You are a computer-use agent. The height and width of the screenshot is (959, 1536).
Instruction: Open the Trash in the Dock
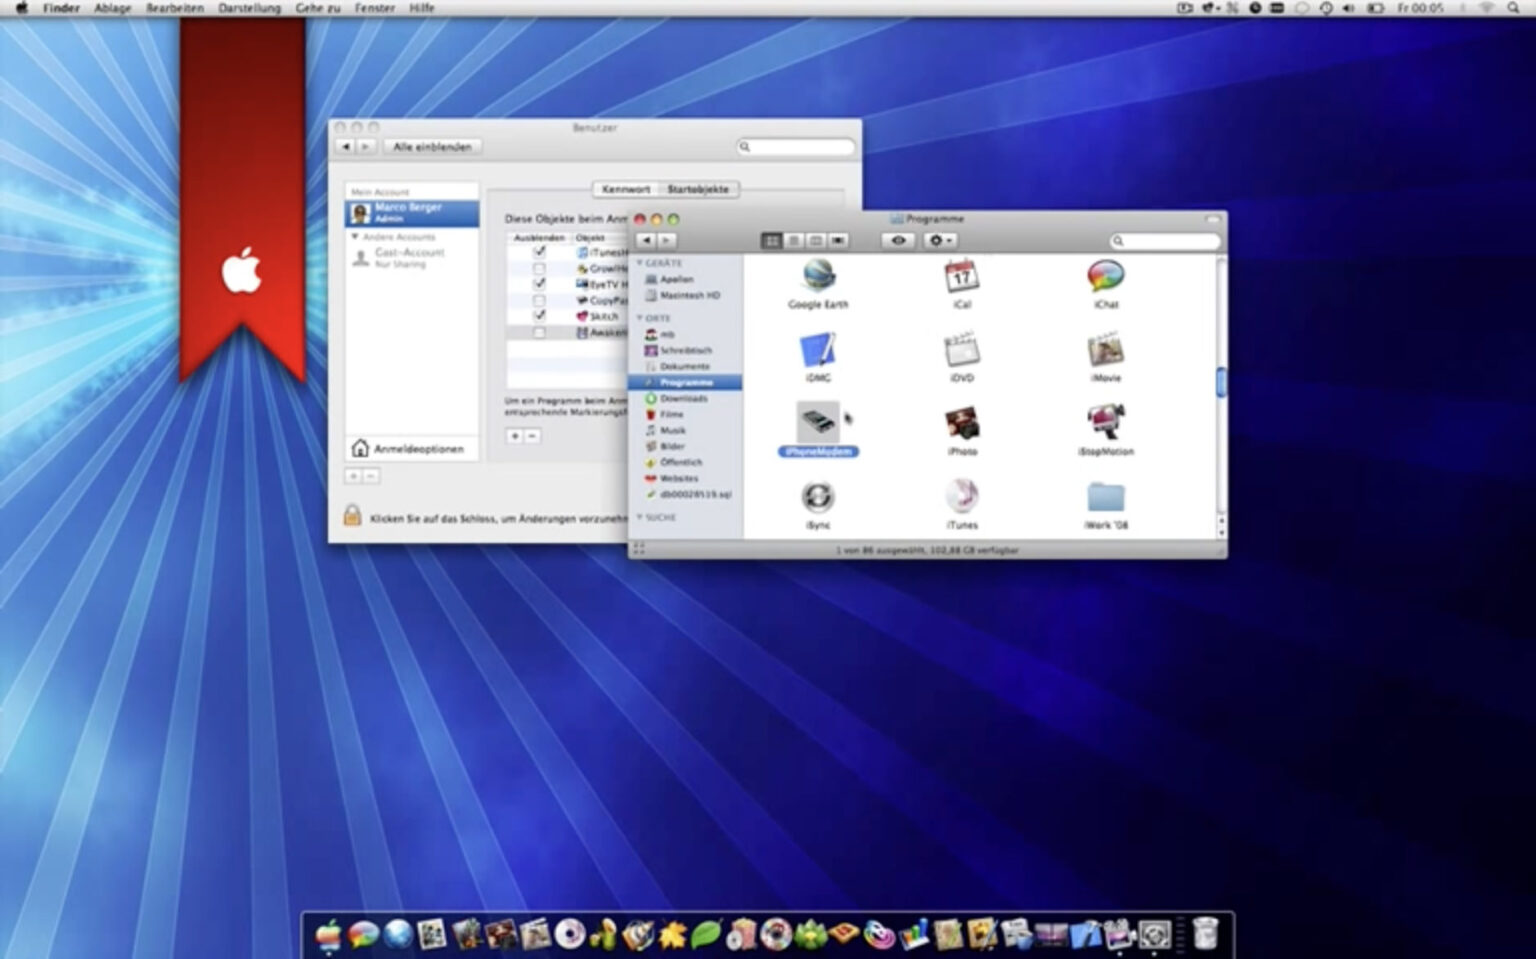pos(1206,934)
